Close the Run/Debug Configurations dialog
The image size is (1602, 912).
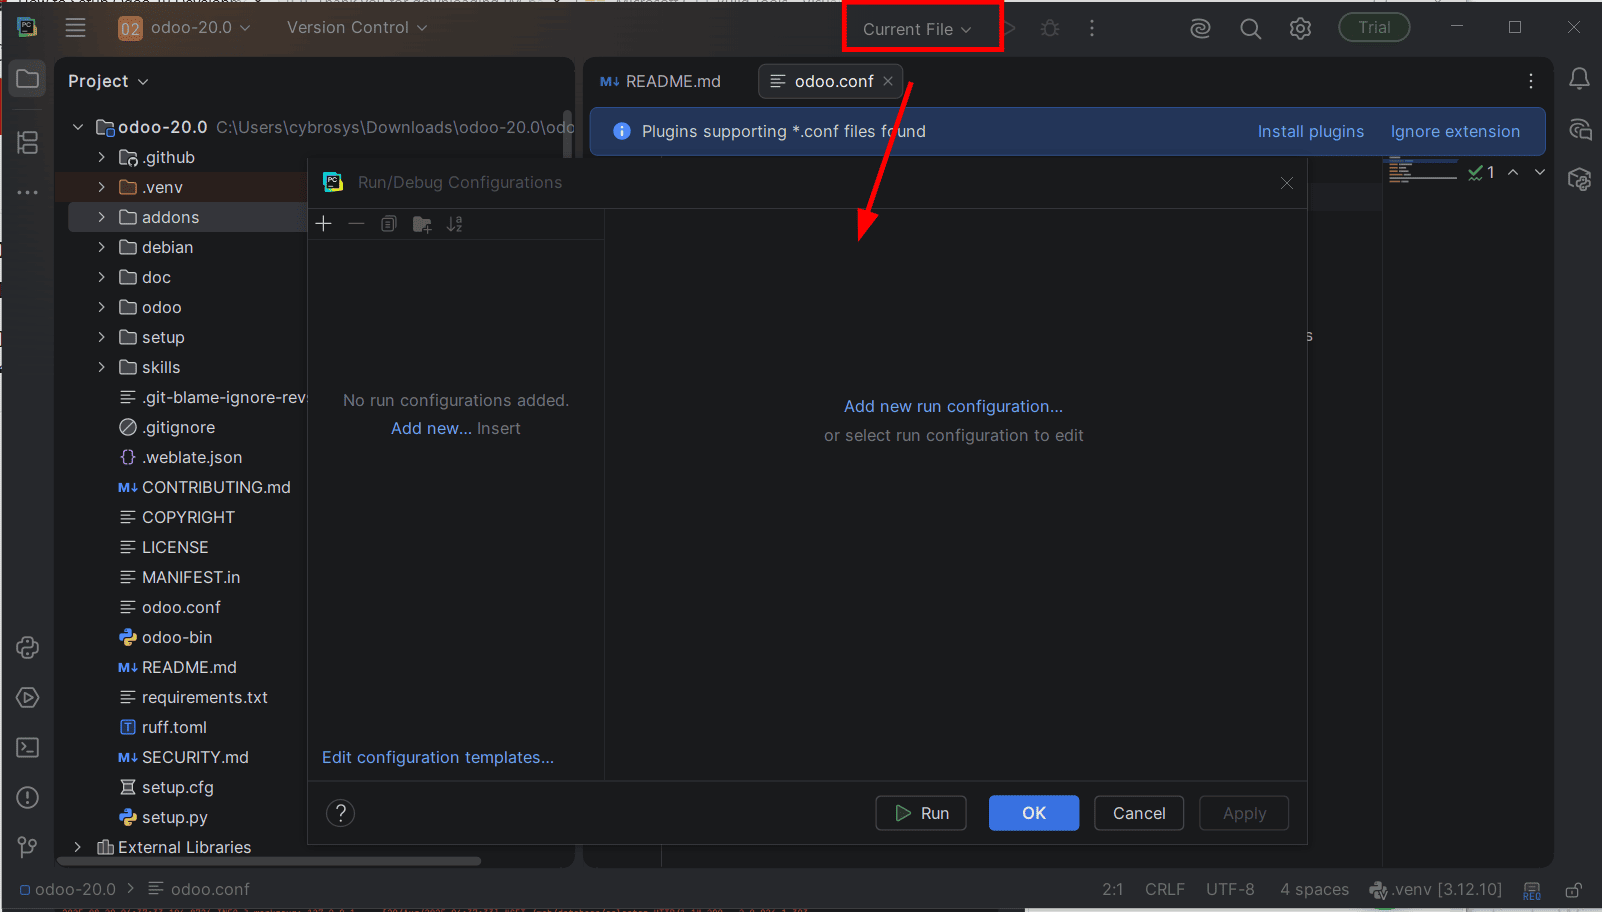[x=1287, y=183]
